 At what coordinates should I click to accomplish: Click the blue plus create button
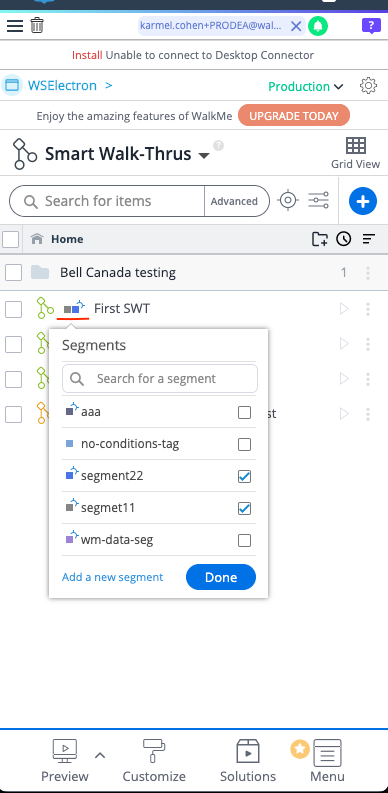click(363, 201)
